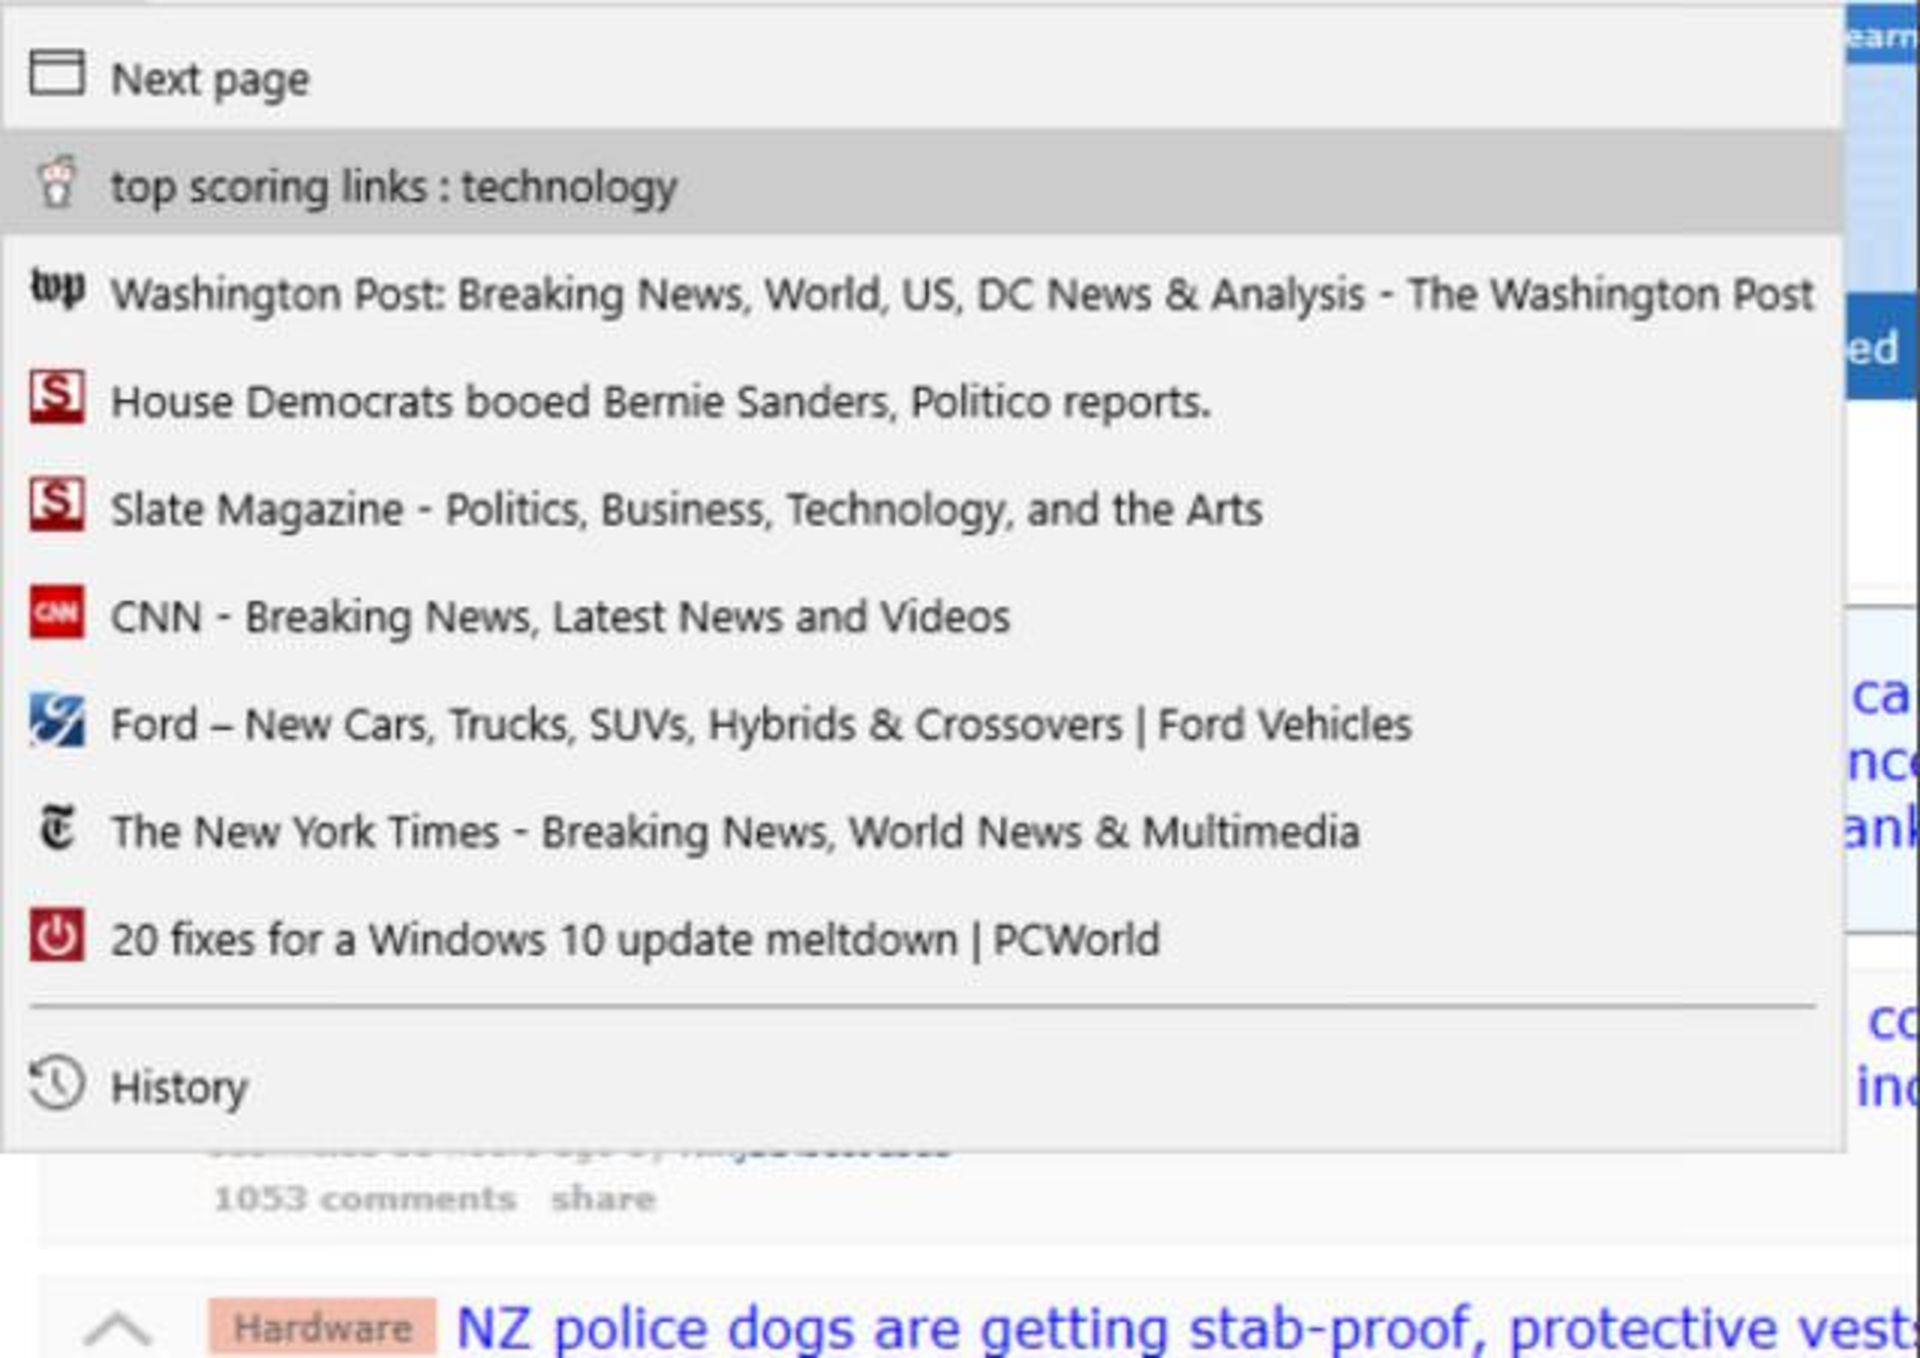Viewport: 1920px width, 1358px height.
Task: Upvote the NZ police dogs post
Action: point(118,1328)
